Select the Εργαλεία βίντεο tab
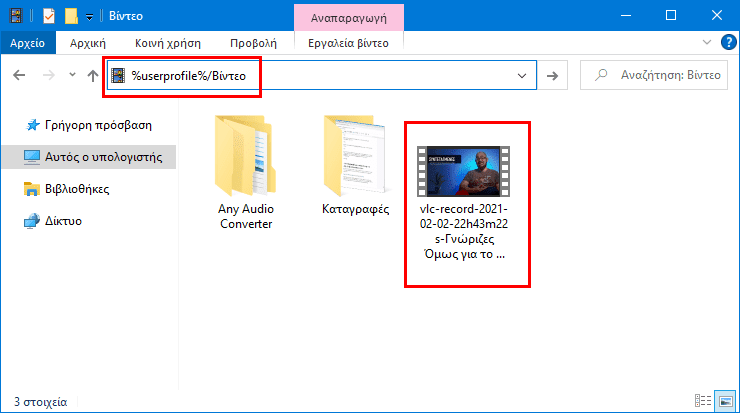The width and height of the screenshot is (740, 413). 348,43
